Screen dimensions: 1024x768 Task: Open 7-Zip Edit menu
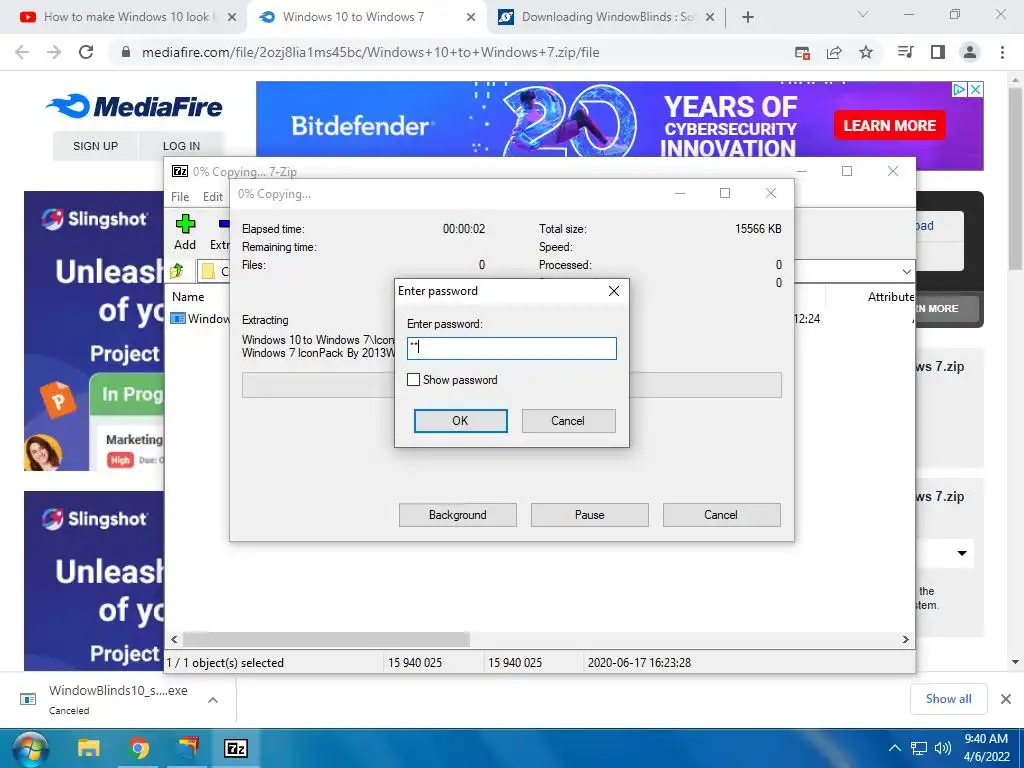(x=213, y=197)
